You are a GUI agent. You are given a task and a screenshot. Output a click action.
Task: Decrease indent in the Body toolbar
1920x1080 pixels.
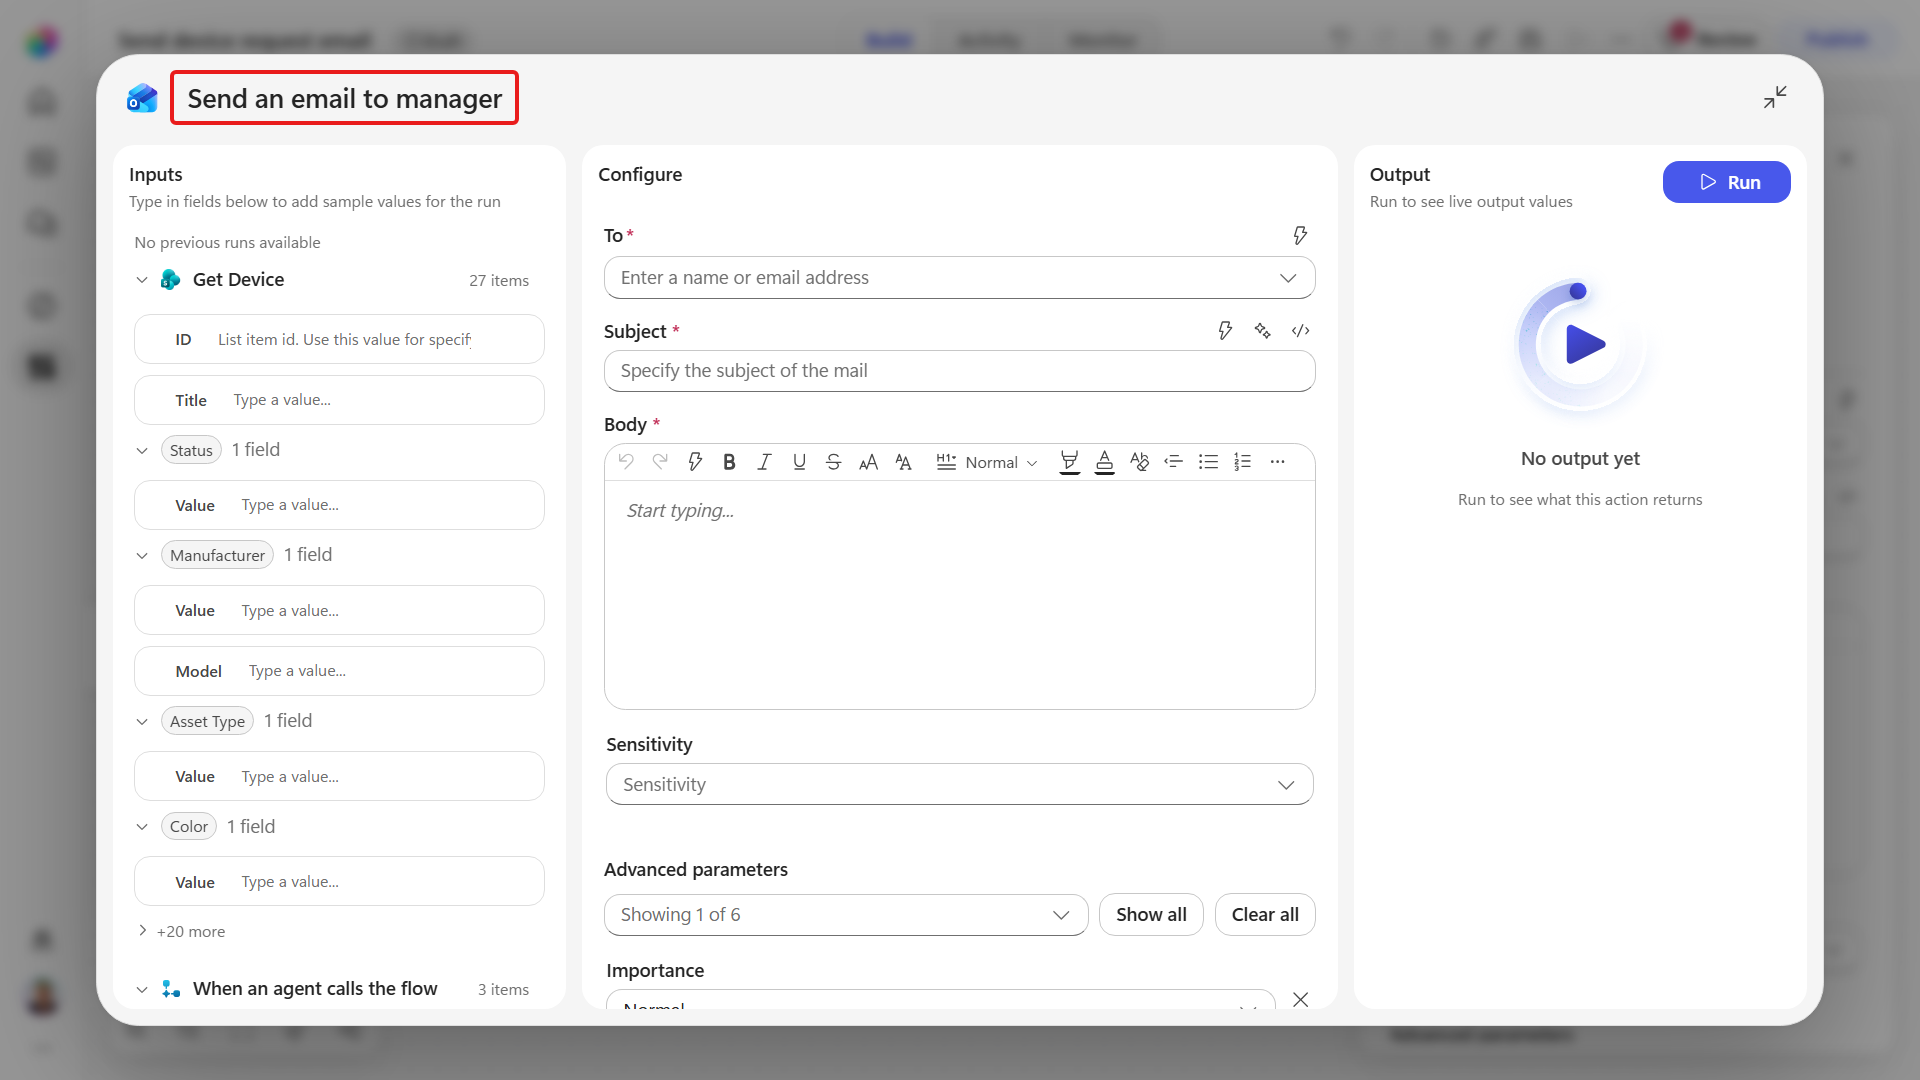[1174, 461]
